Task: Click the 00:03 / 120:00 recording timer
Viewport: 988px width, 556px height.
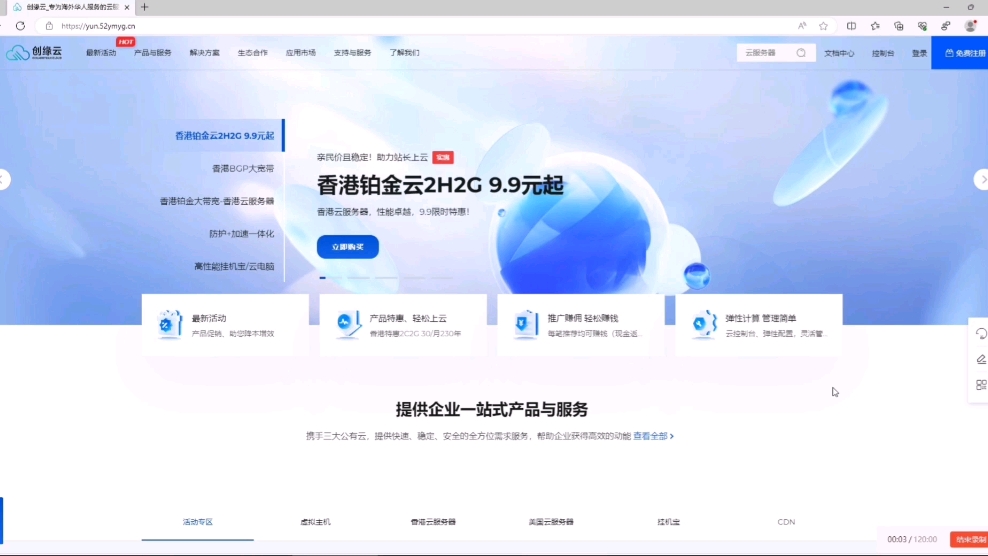Action: click(912, 540)
